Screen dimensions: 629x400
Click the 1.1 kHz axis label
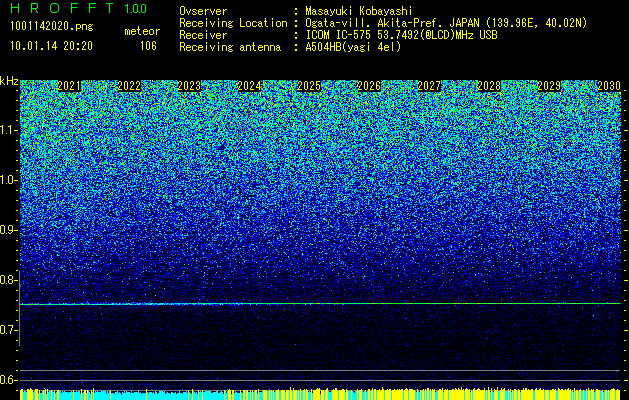pos(8,130)
